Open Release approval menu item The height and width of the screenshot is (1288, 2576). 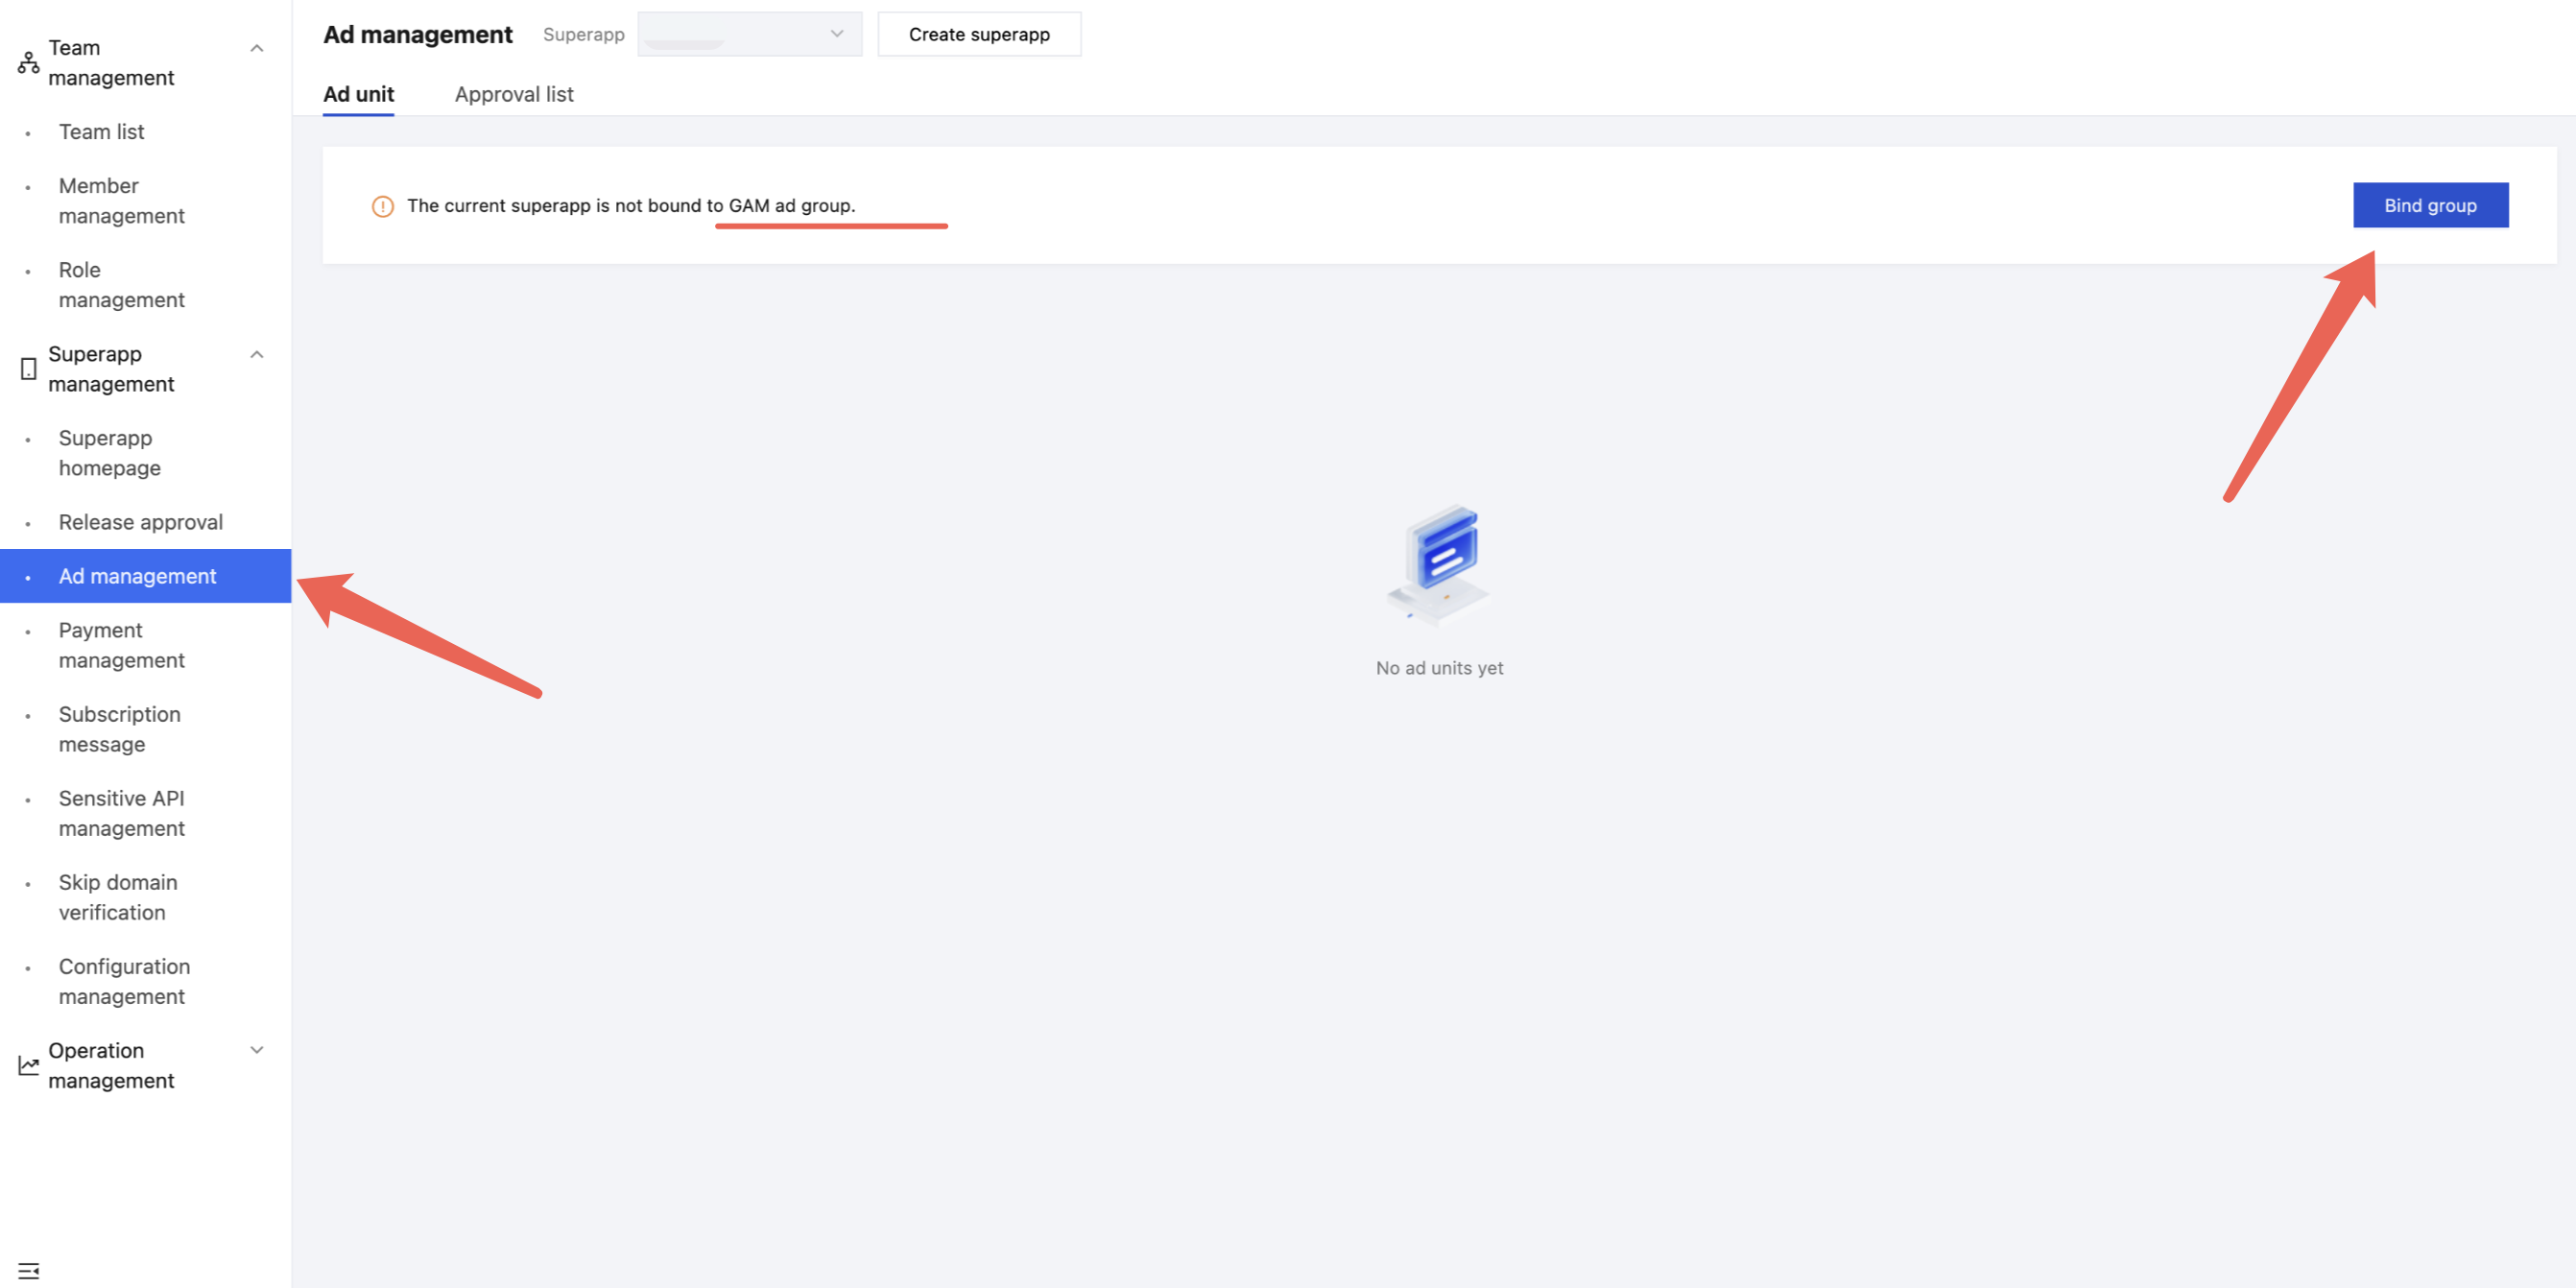(140, 522)
